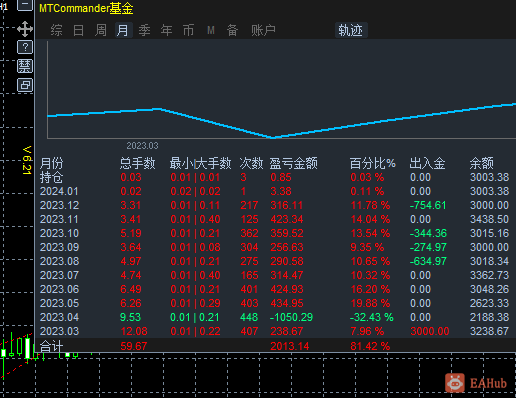Select the 2023.08 month row
Screen dimensions: 516x398
pos(59,261)
